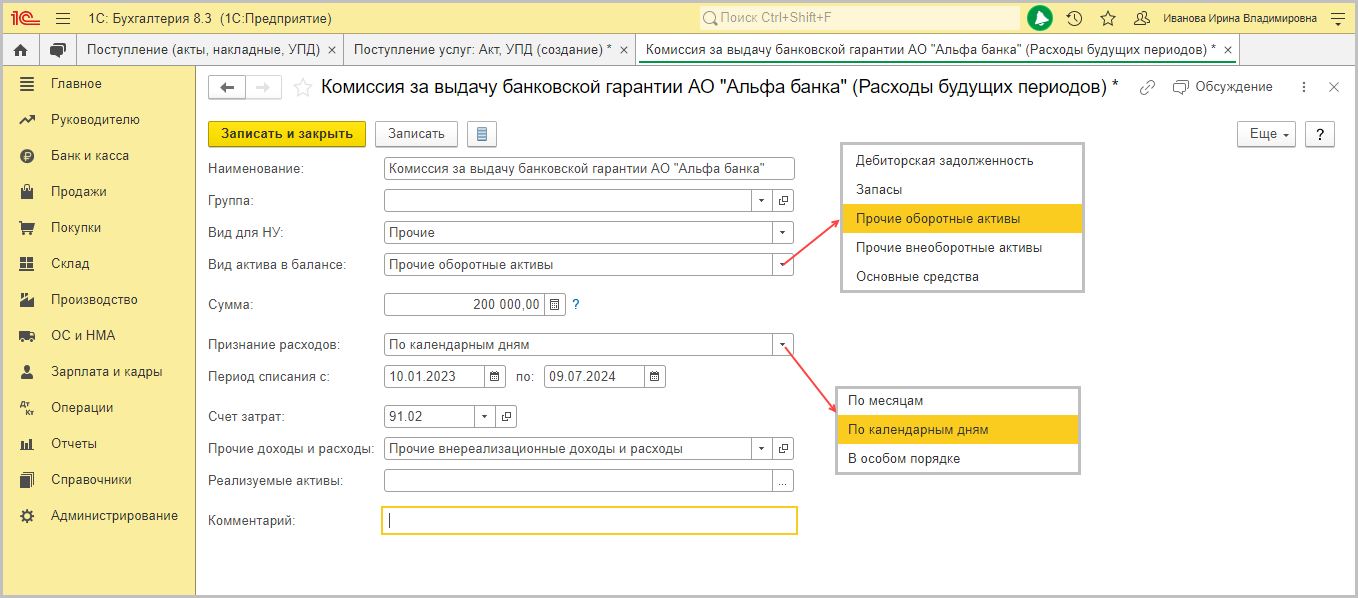Image resolution: width=1358 pixels, height=598 pixels.
Task: Click the ellipsis button of Реализуемые активы
Action: point(783,481)
